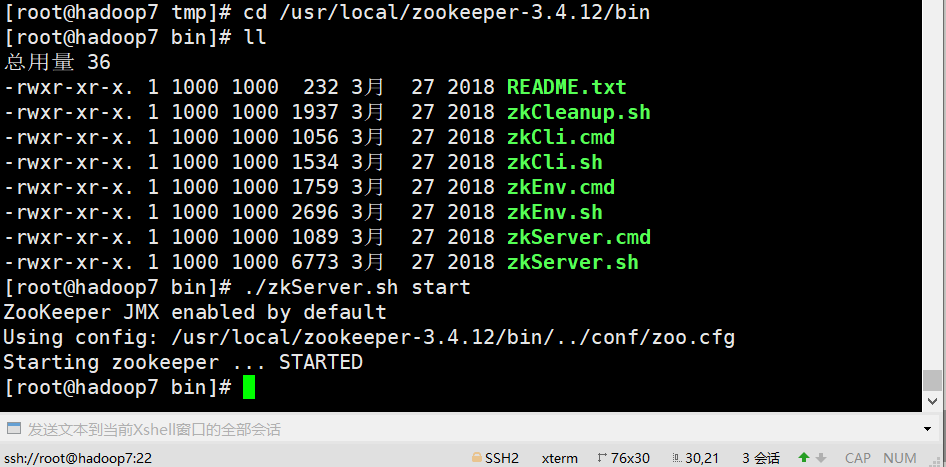Click the file size value 1937
Image resolution: width=946 pixels, height=467 pixels.
(x=314, y=112)
